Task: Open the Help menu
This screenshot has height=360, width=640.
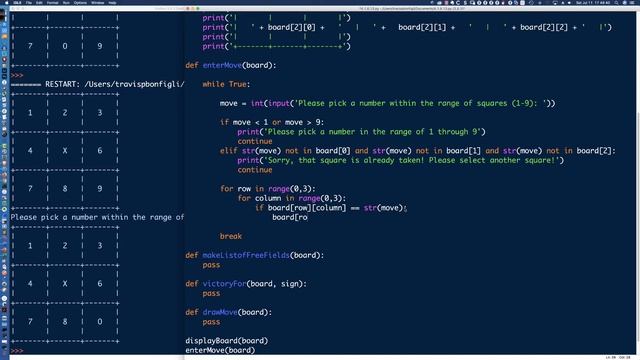Action: tap(112, 2)
